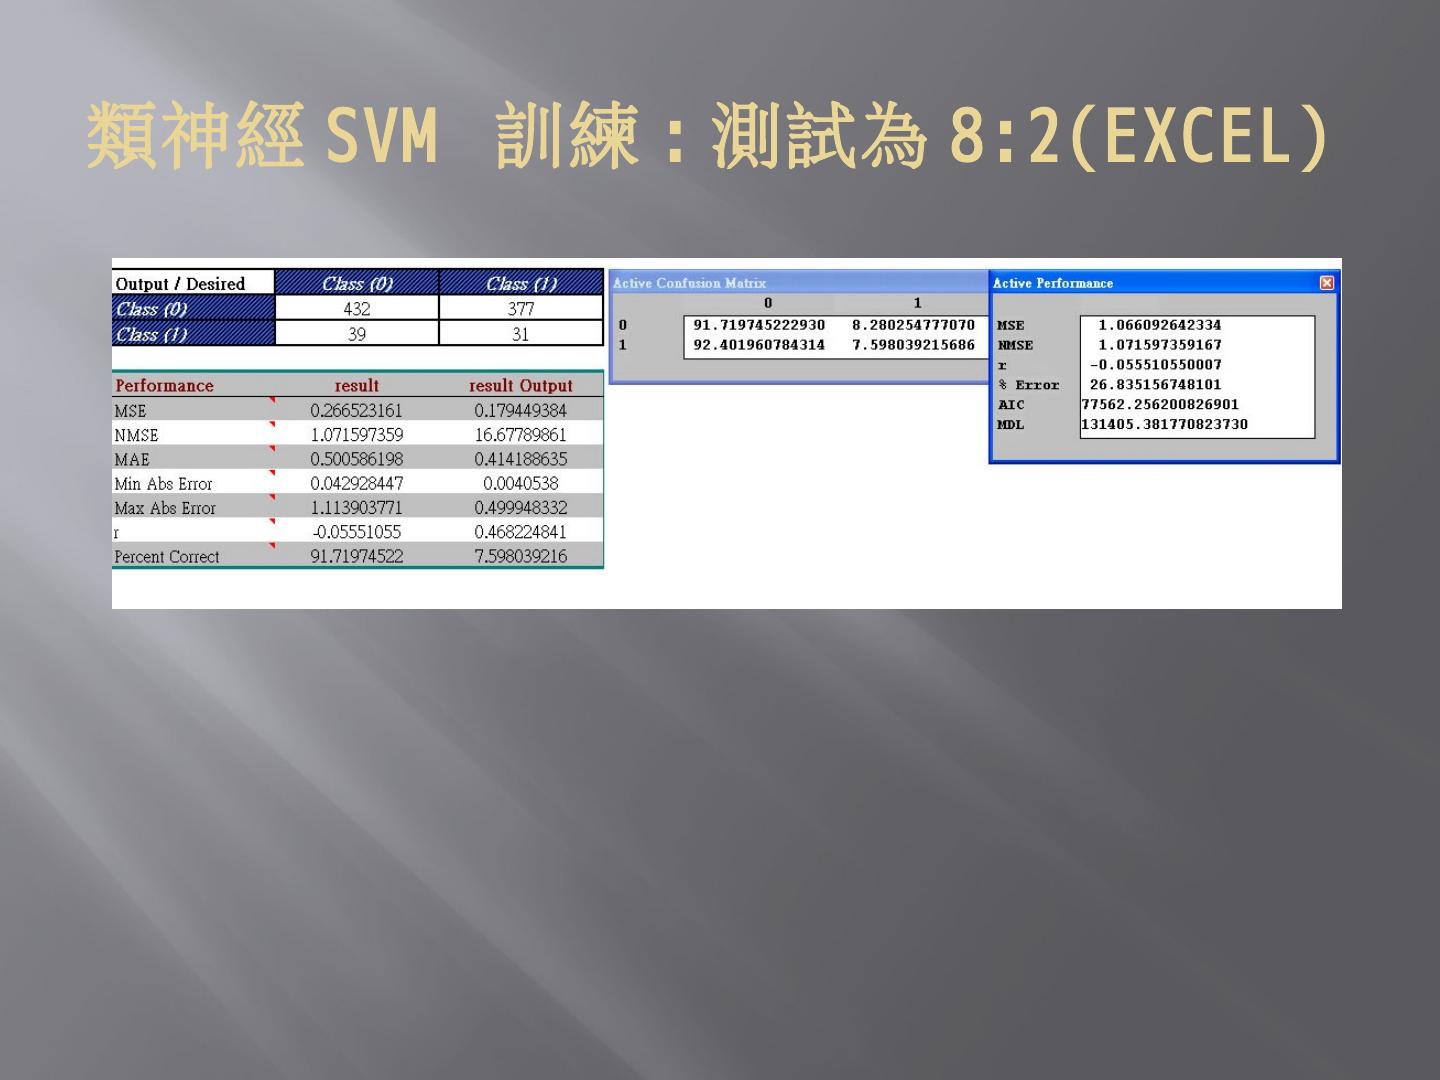Click confusion matrix value 8.280254777070

(914, 325)
